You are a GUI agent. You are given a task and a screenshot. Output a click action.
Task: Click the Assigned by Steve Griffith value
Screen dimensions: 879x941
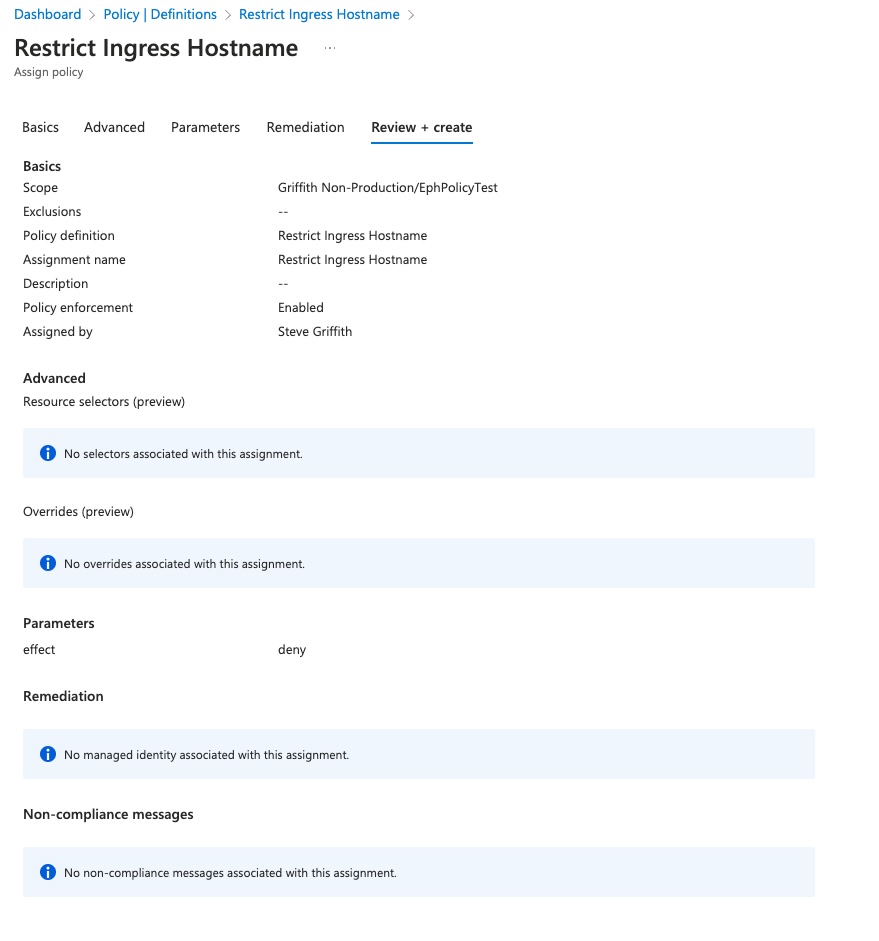[315, 331]
